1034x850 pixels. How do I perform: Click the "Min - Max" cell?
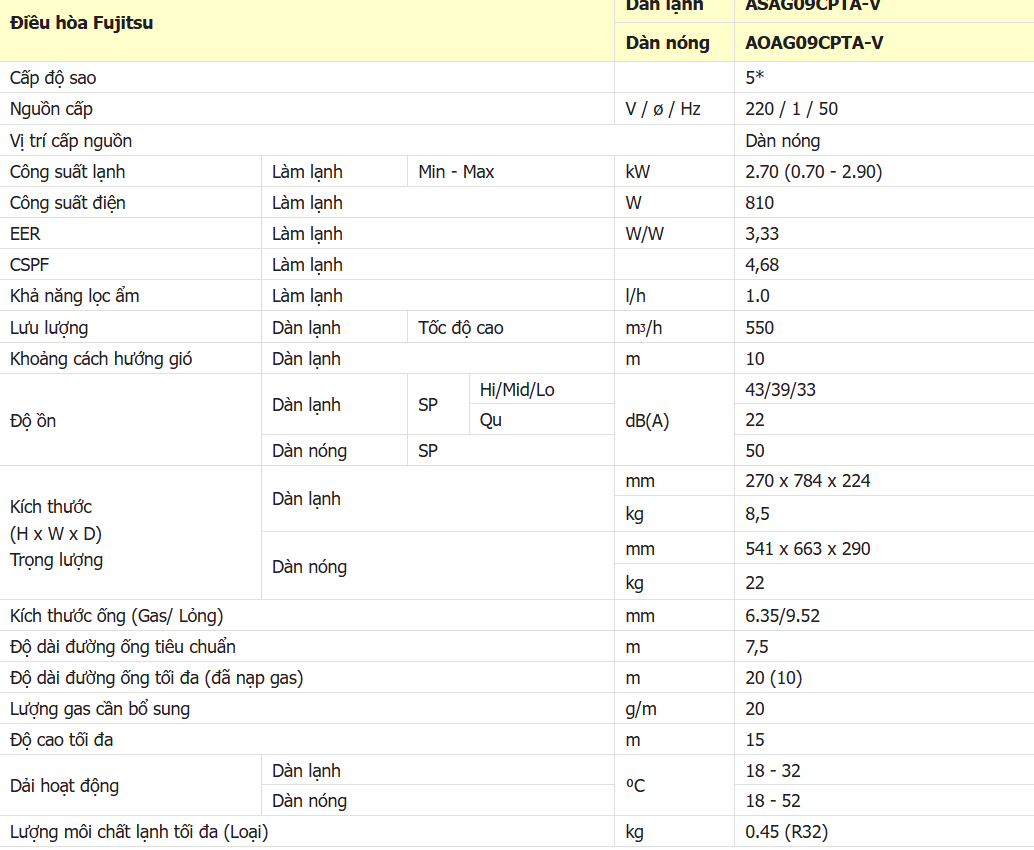coord(456,172)
